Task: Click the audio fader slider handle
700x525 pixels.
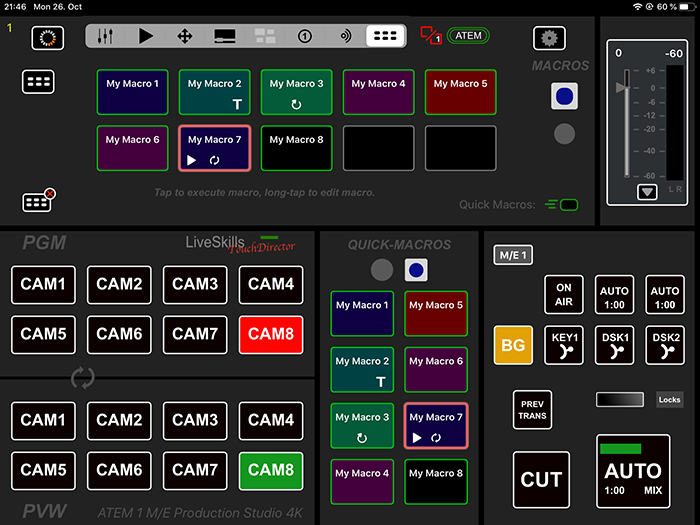Action: pyautogui.click(x=621, y=87)
